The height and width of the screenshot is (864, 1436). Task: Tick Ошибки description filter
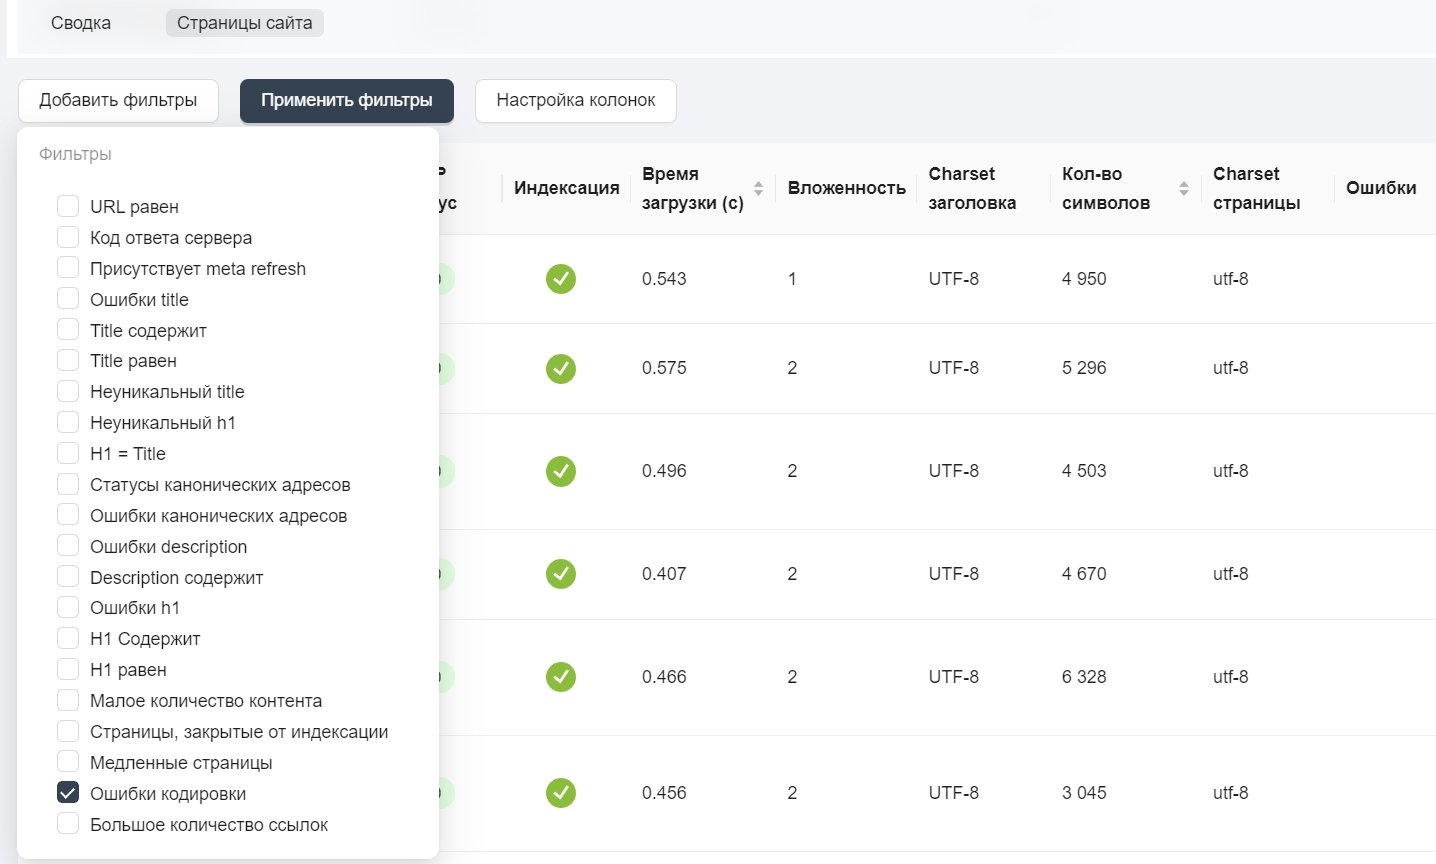click(68, 546)
